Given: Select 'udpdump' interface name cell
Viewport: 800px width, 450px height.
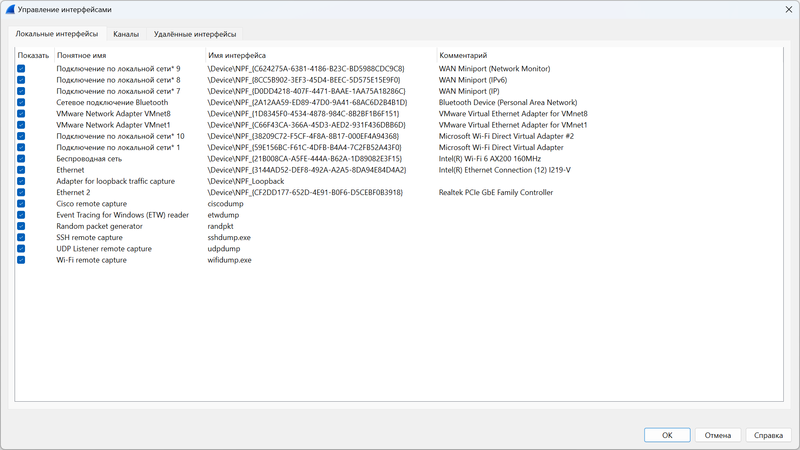Looking at the screenshot, I should (224, 248).
